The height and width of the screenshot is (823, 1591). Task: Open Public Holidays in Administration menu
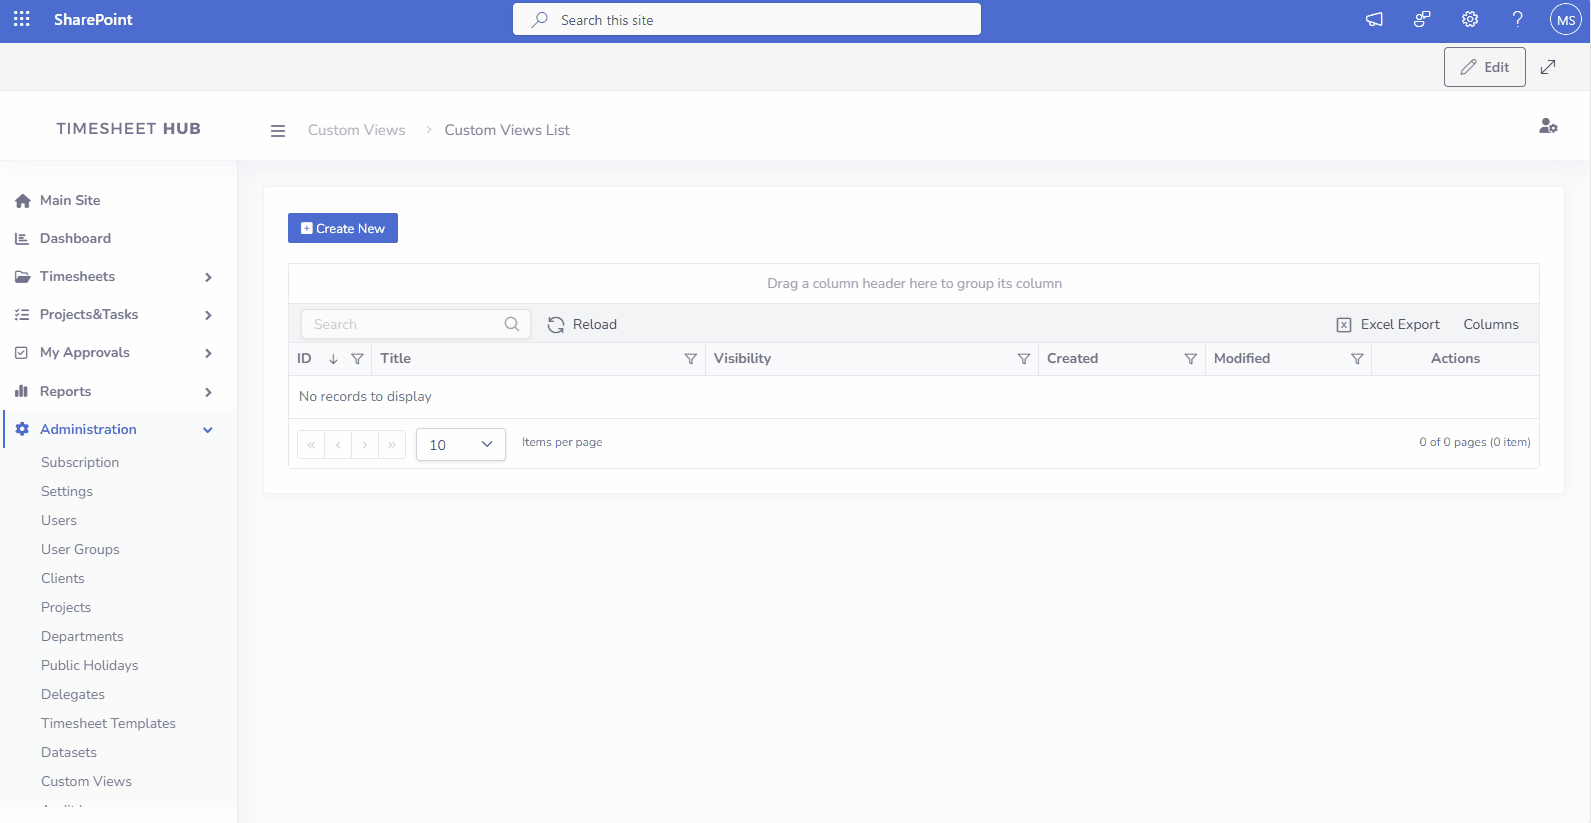(90, 666)
